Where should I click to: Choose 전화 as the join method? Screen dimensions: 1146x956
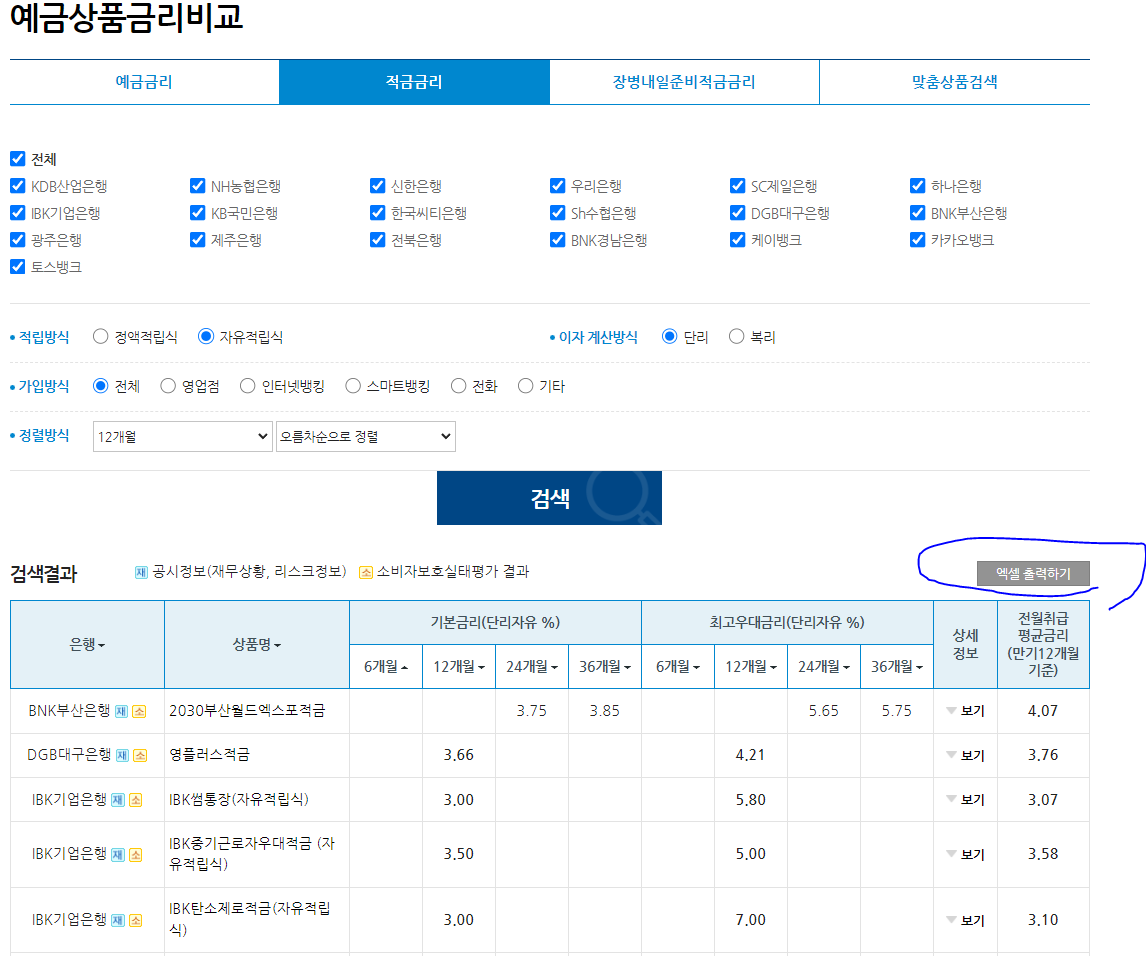click(458, 386)
